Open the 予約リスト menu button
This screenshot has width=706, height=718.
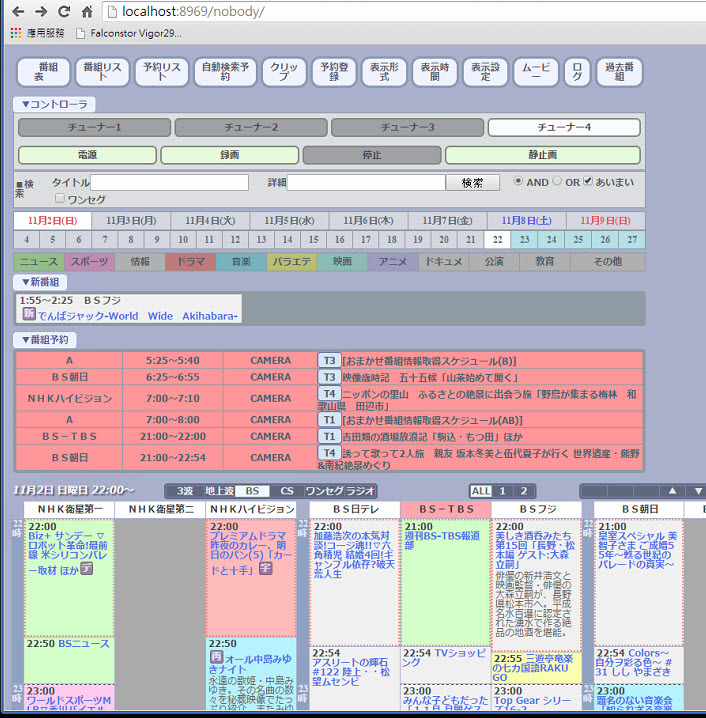point(162,72)
